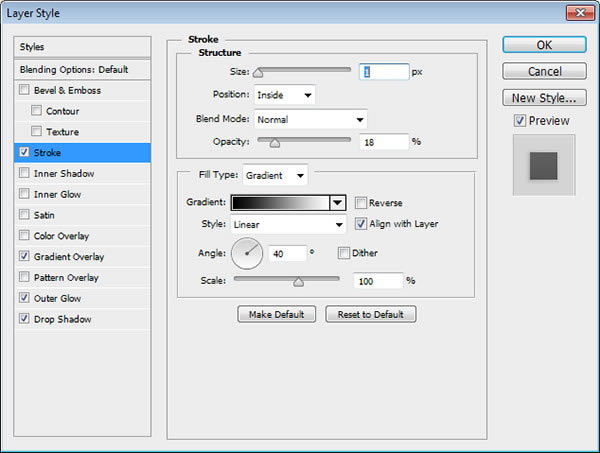This screenshot has height=453, width=600.
Task: Focus the Scale percent input field
Action: click(x=378, y=281)
